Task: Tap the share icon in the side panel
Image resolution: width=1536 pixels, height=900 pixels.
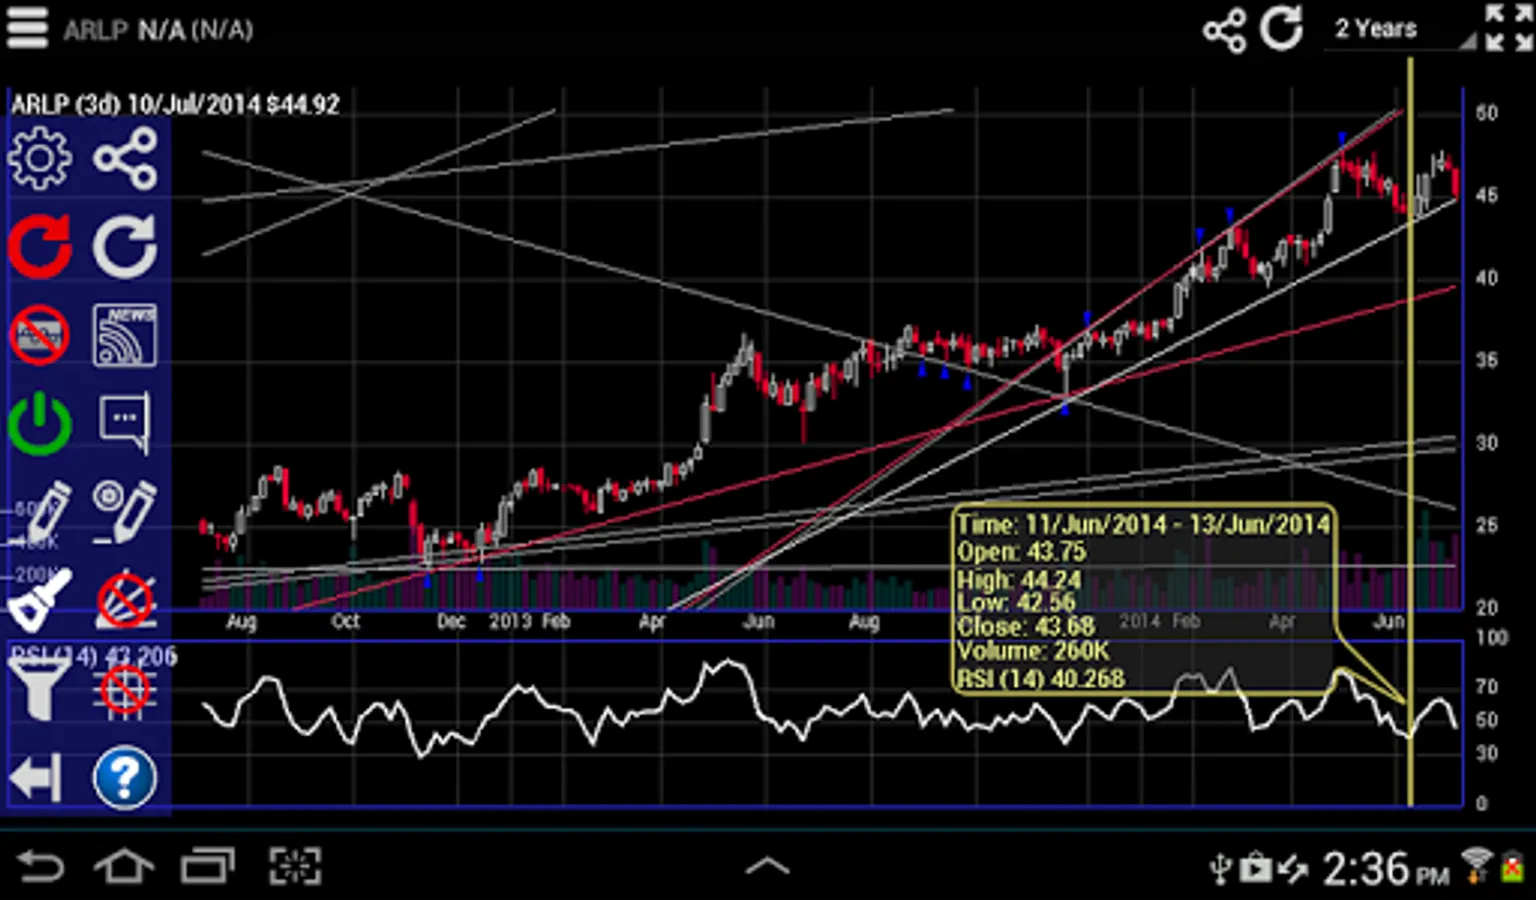Action: pyautogui.click(x=125, y=158)
